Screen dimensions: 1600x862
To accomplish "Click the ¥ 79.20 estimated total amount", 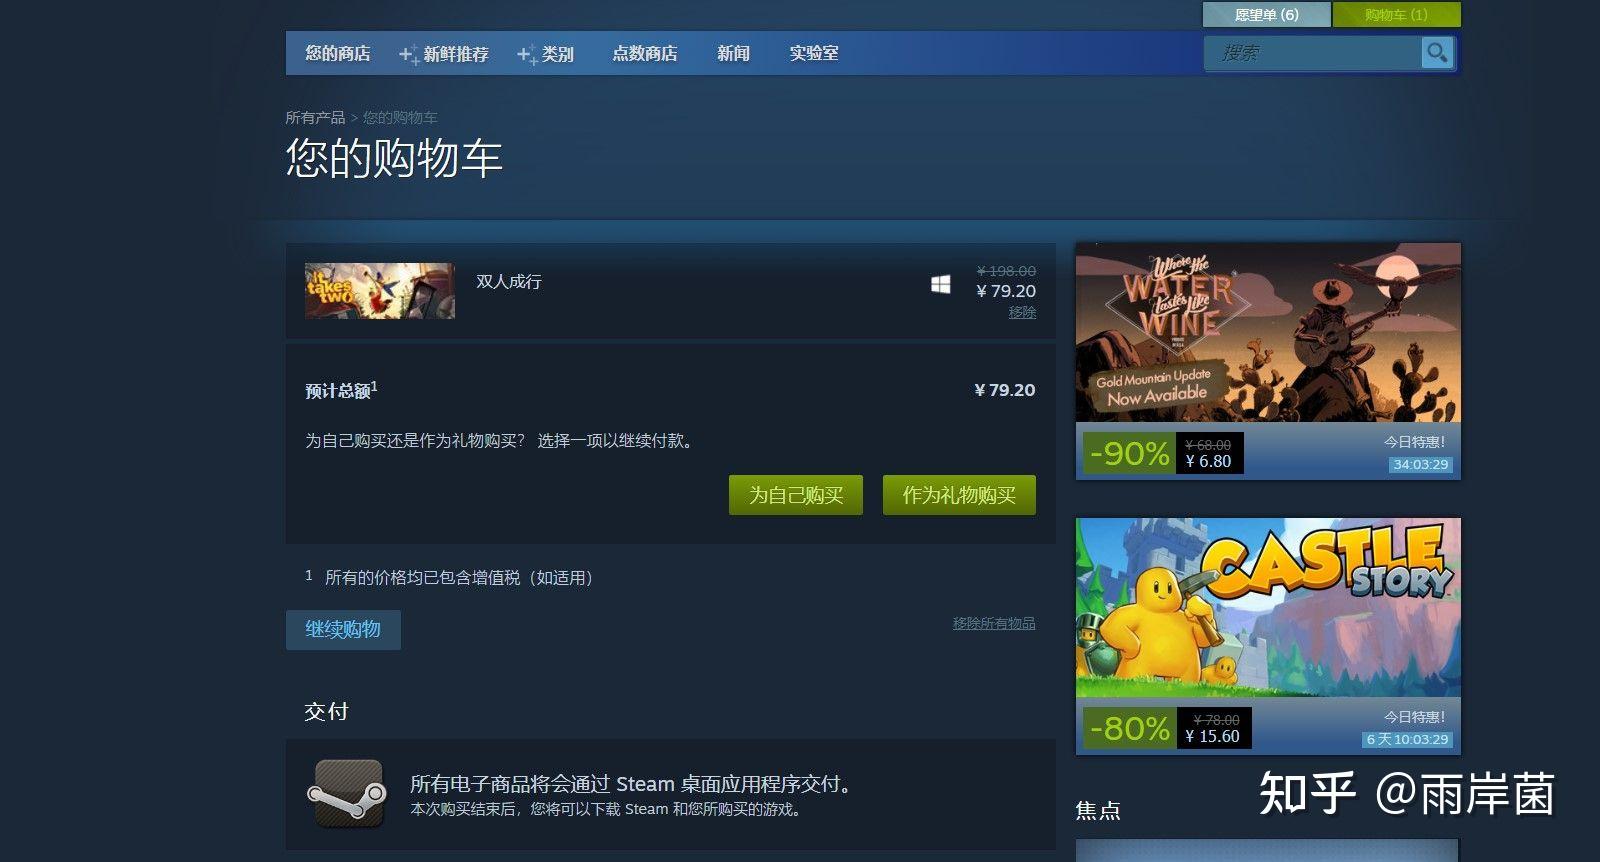I will pos(1005,390).
